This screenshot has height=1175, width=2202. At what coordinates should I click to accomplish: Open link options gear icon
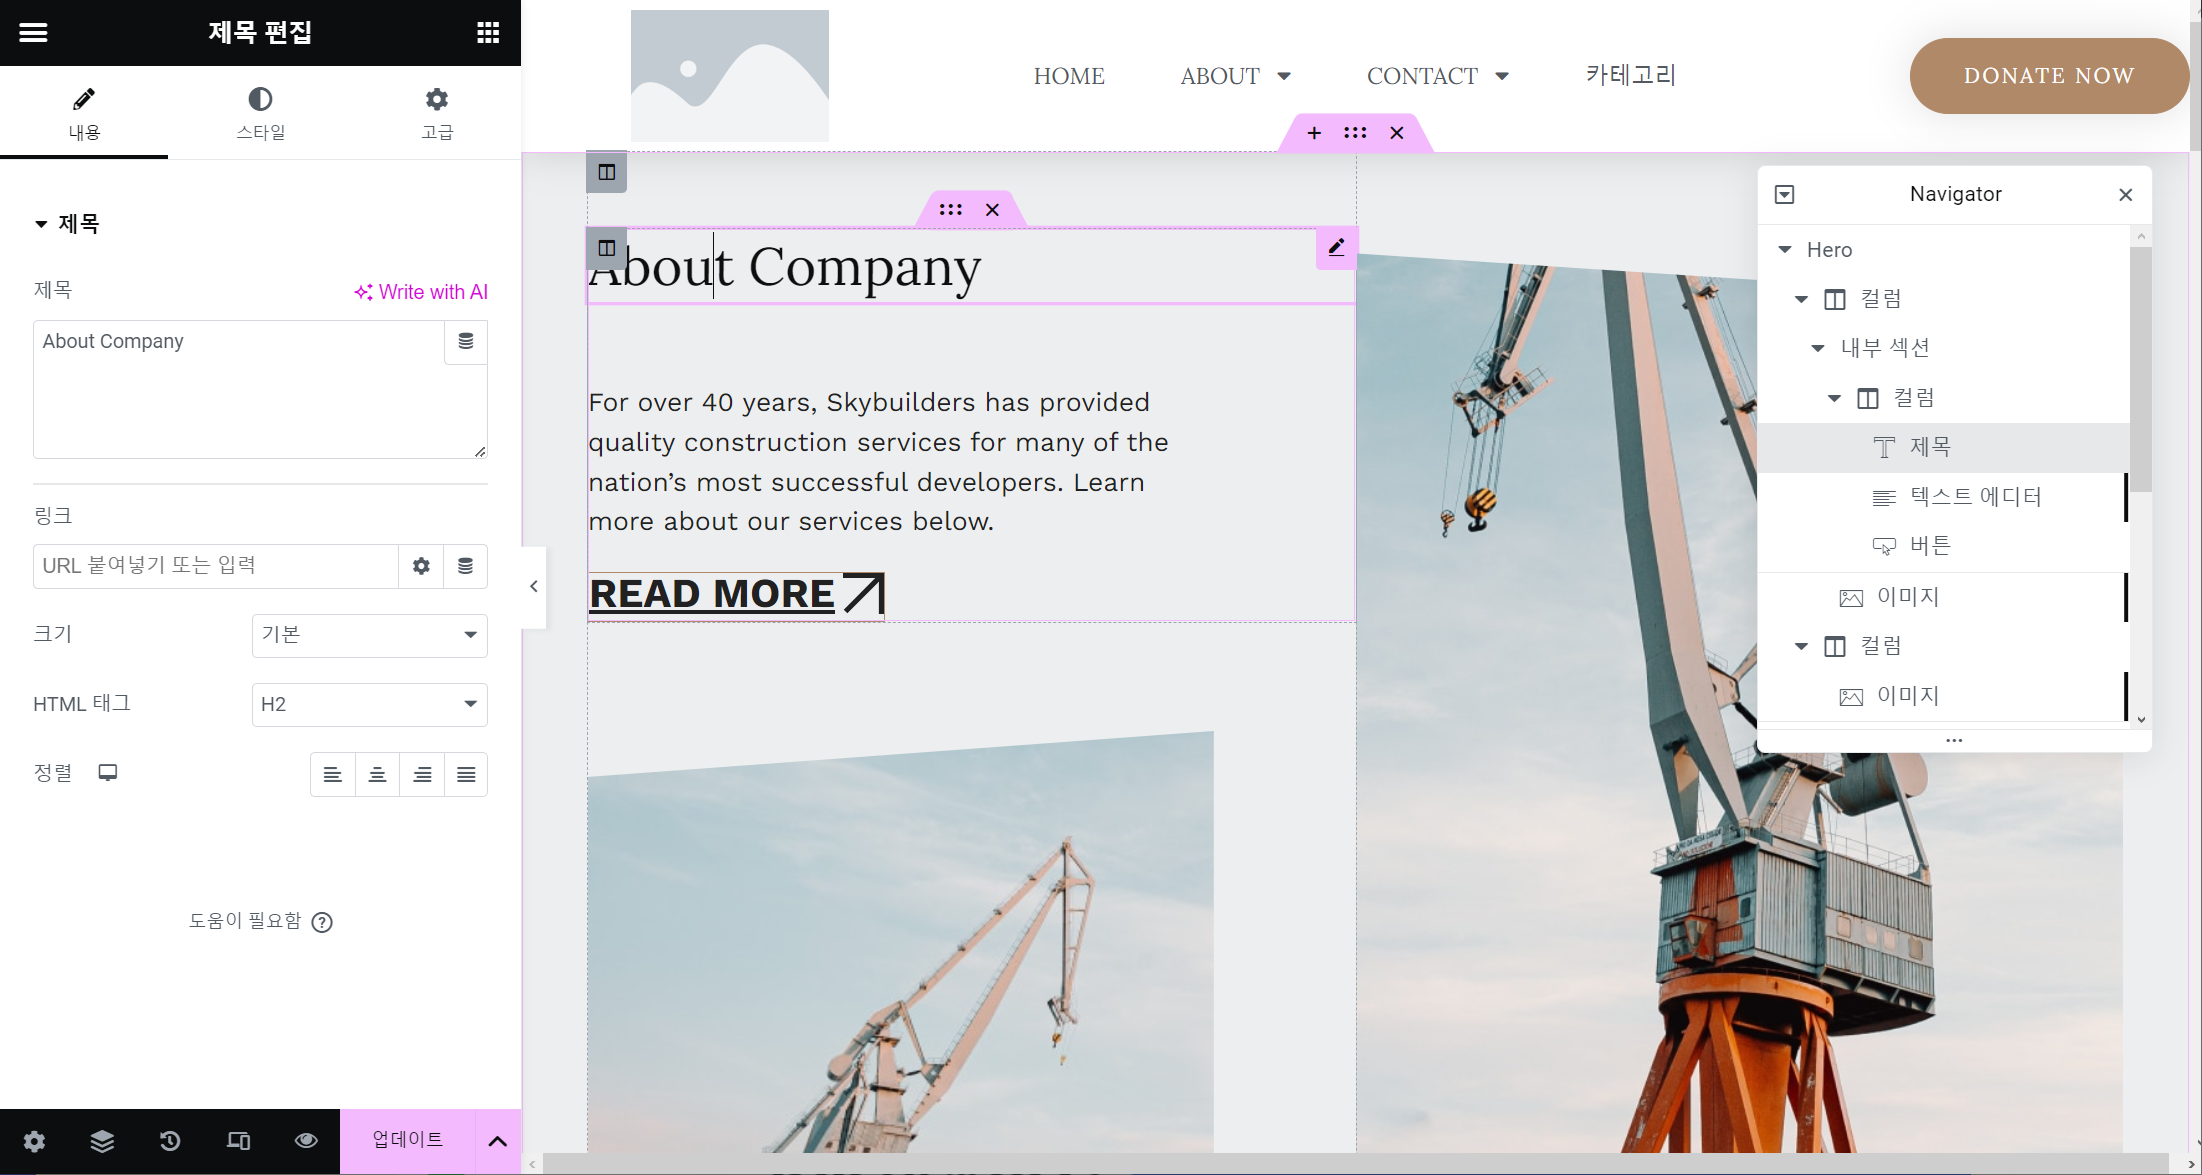click(421, 566)
